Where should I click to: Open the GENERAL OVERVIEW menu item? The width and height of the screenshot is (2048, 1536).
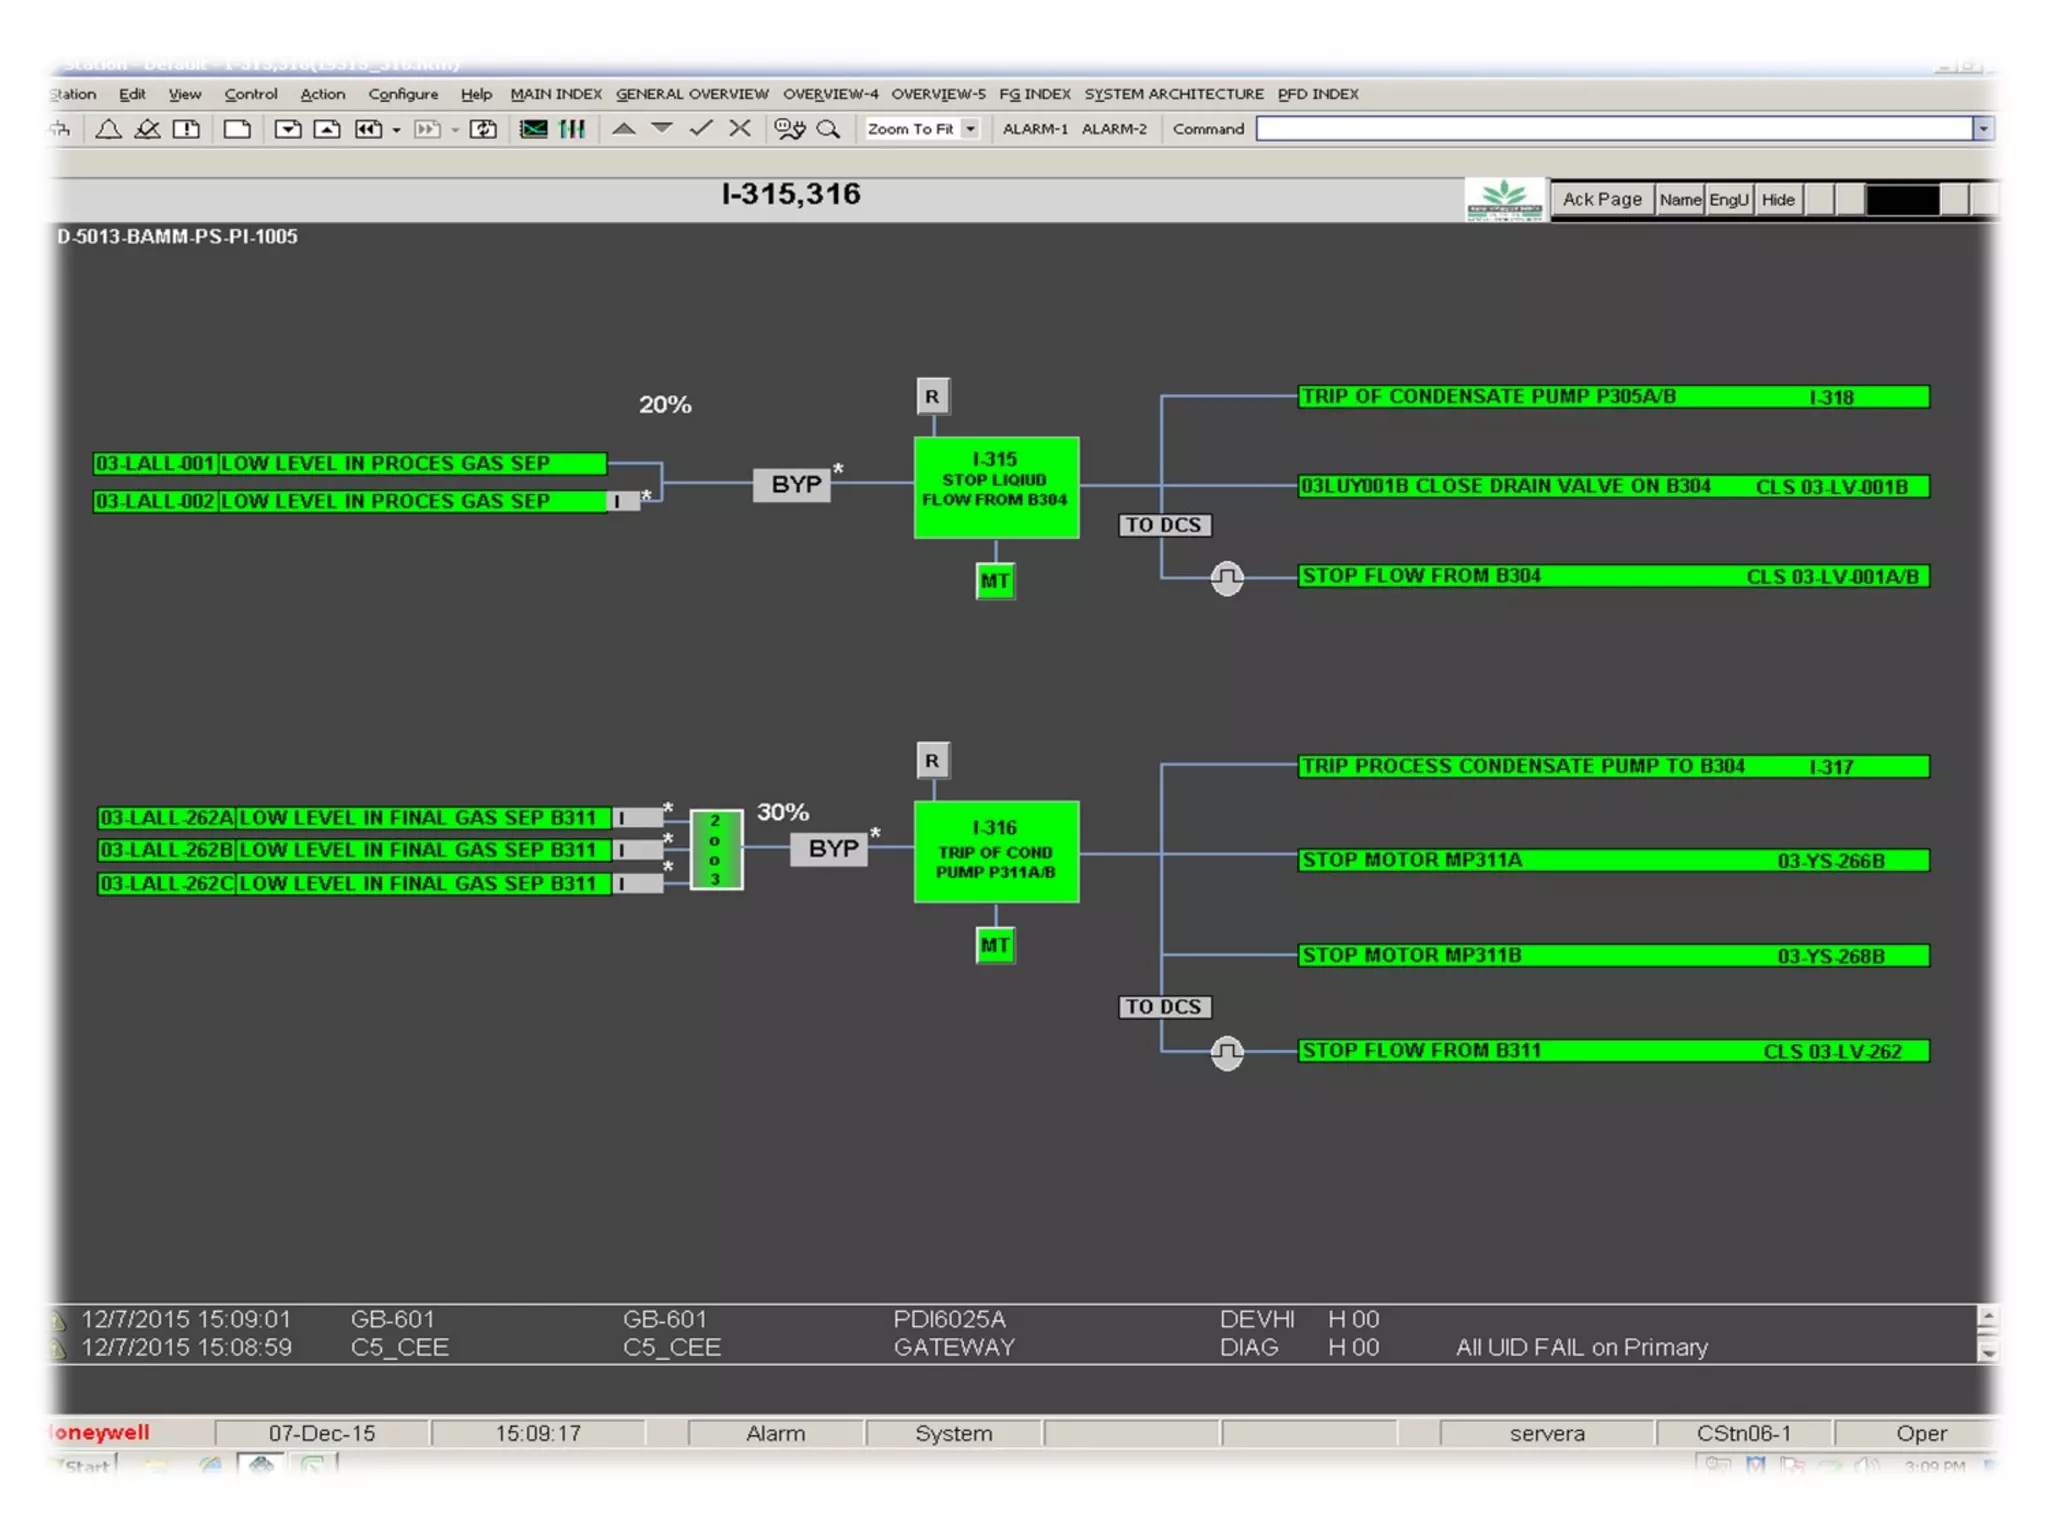coord(692,94)
